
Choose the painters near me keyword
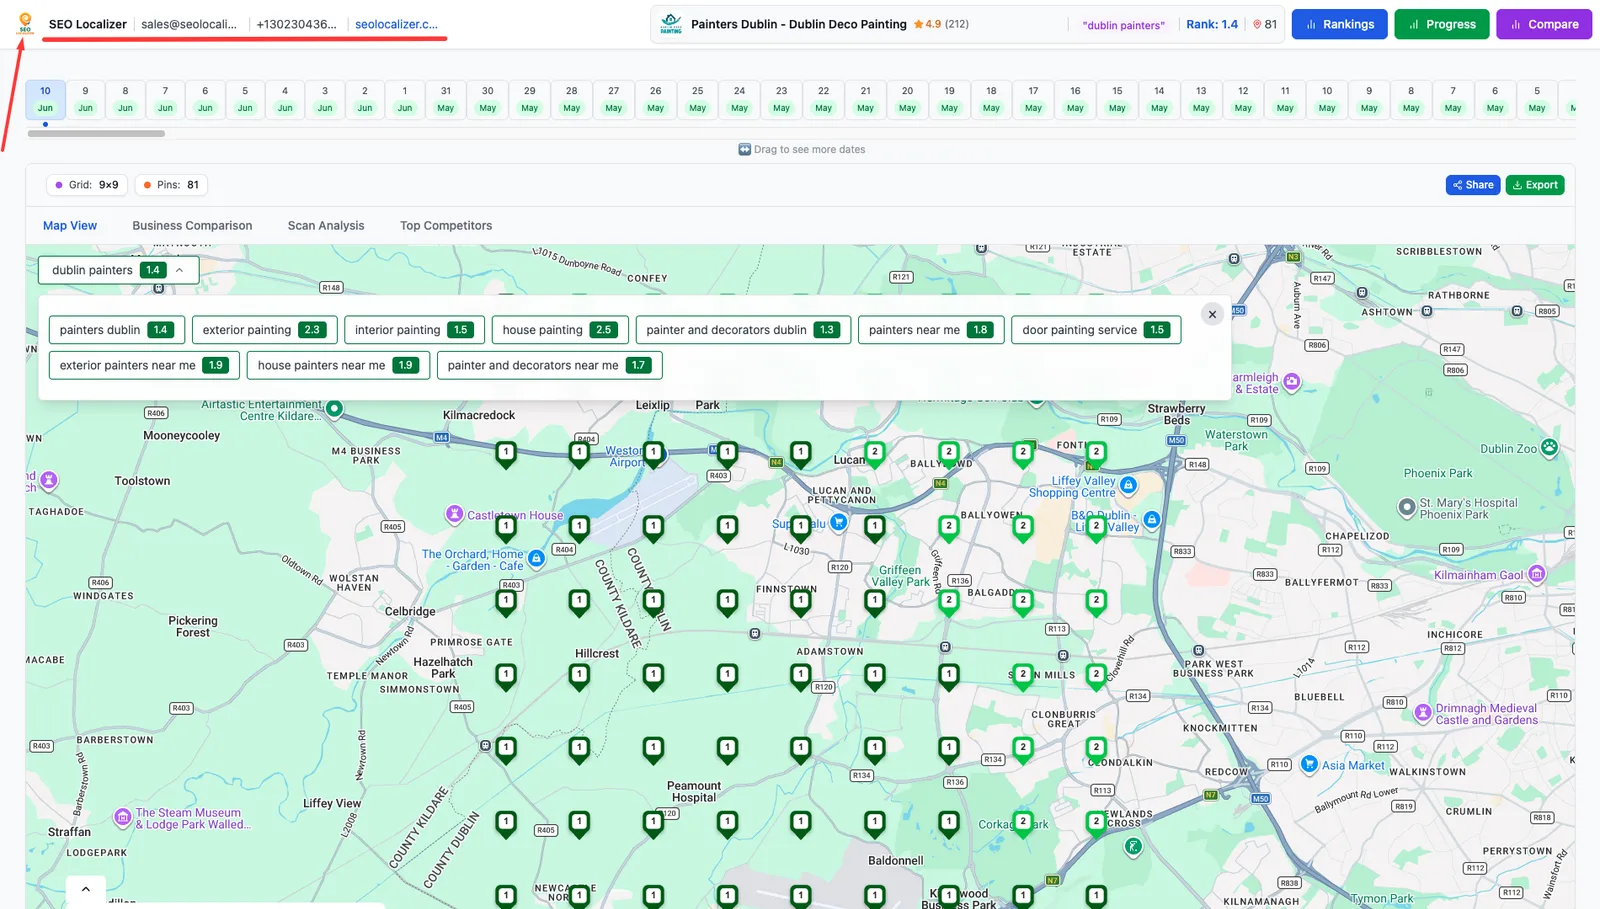(x=931, y=330)
